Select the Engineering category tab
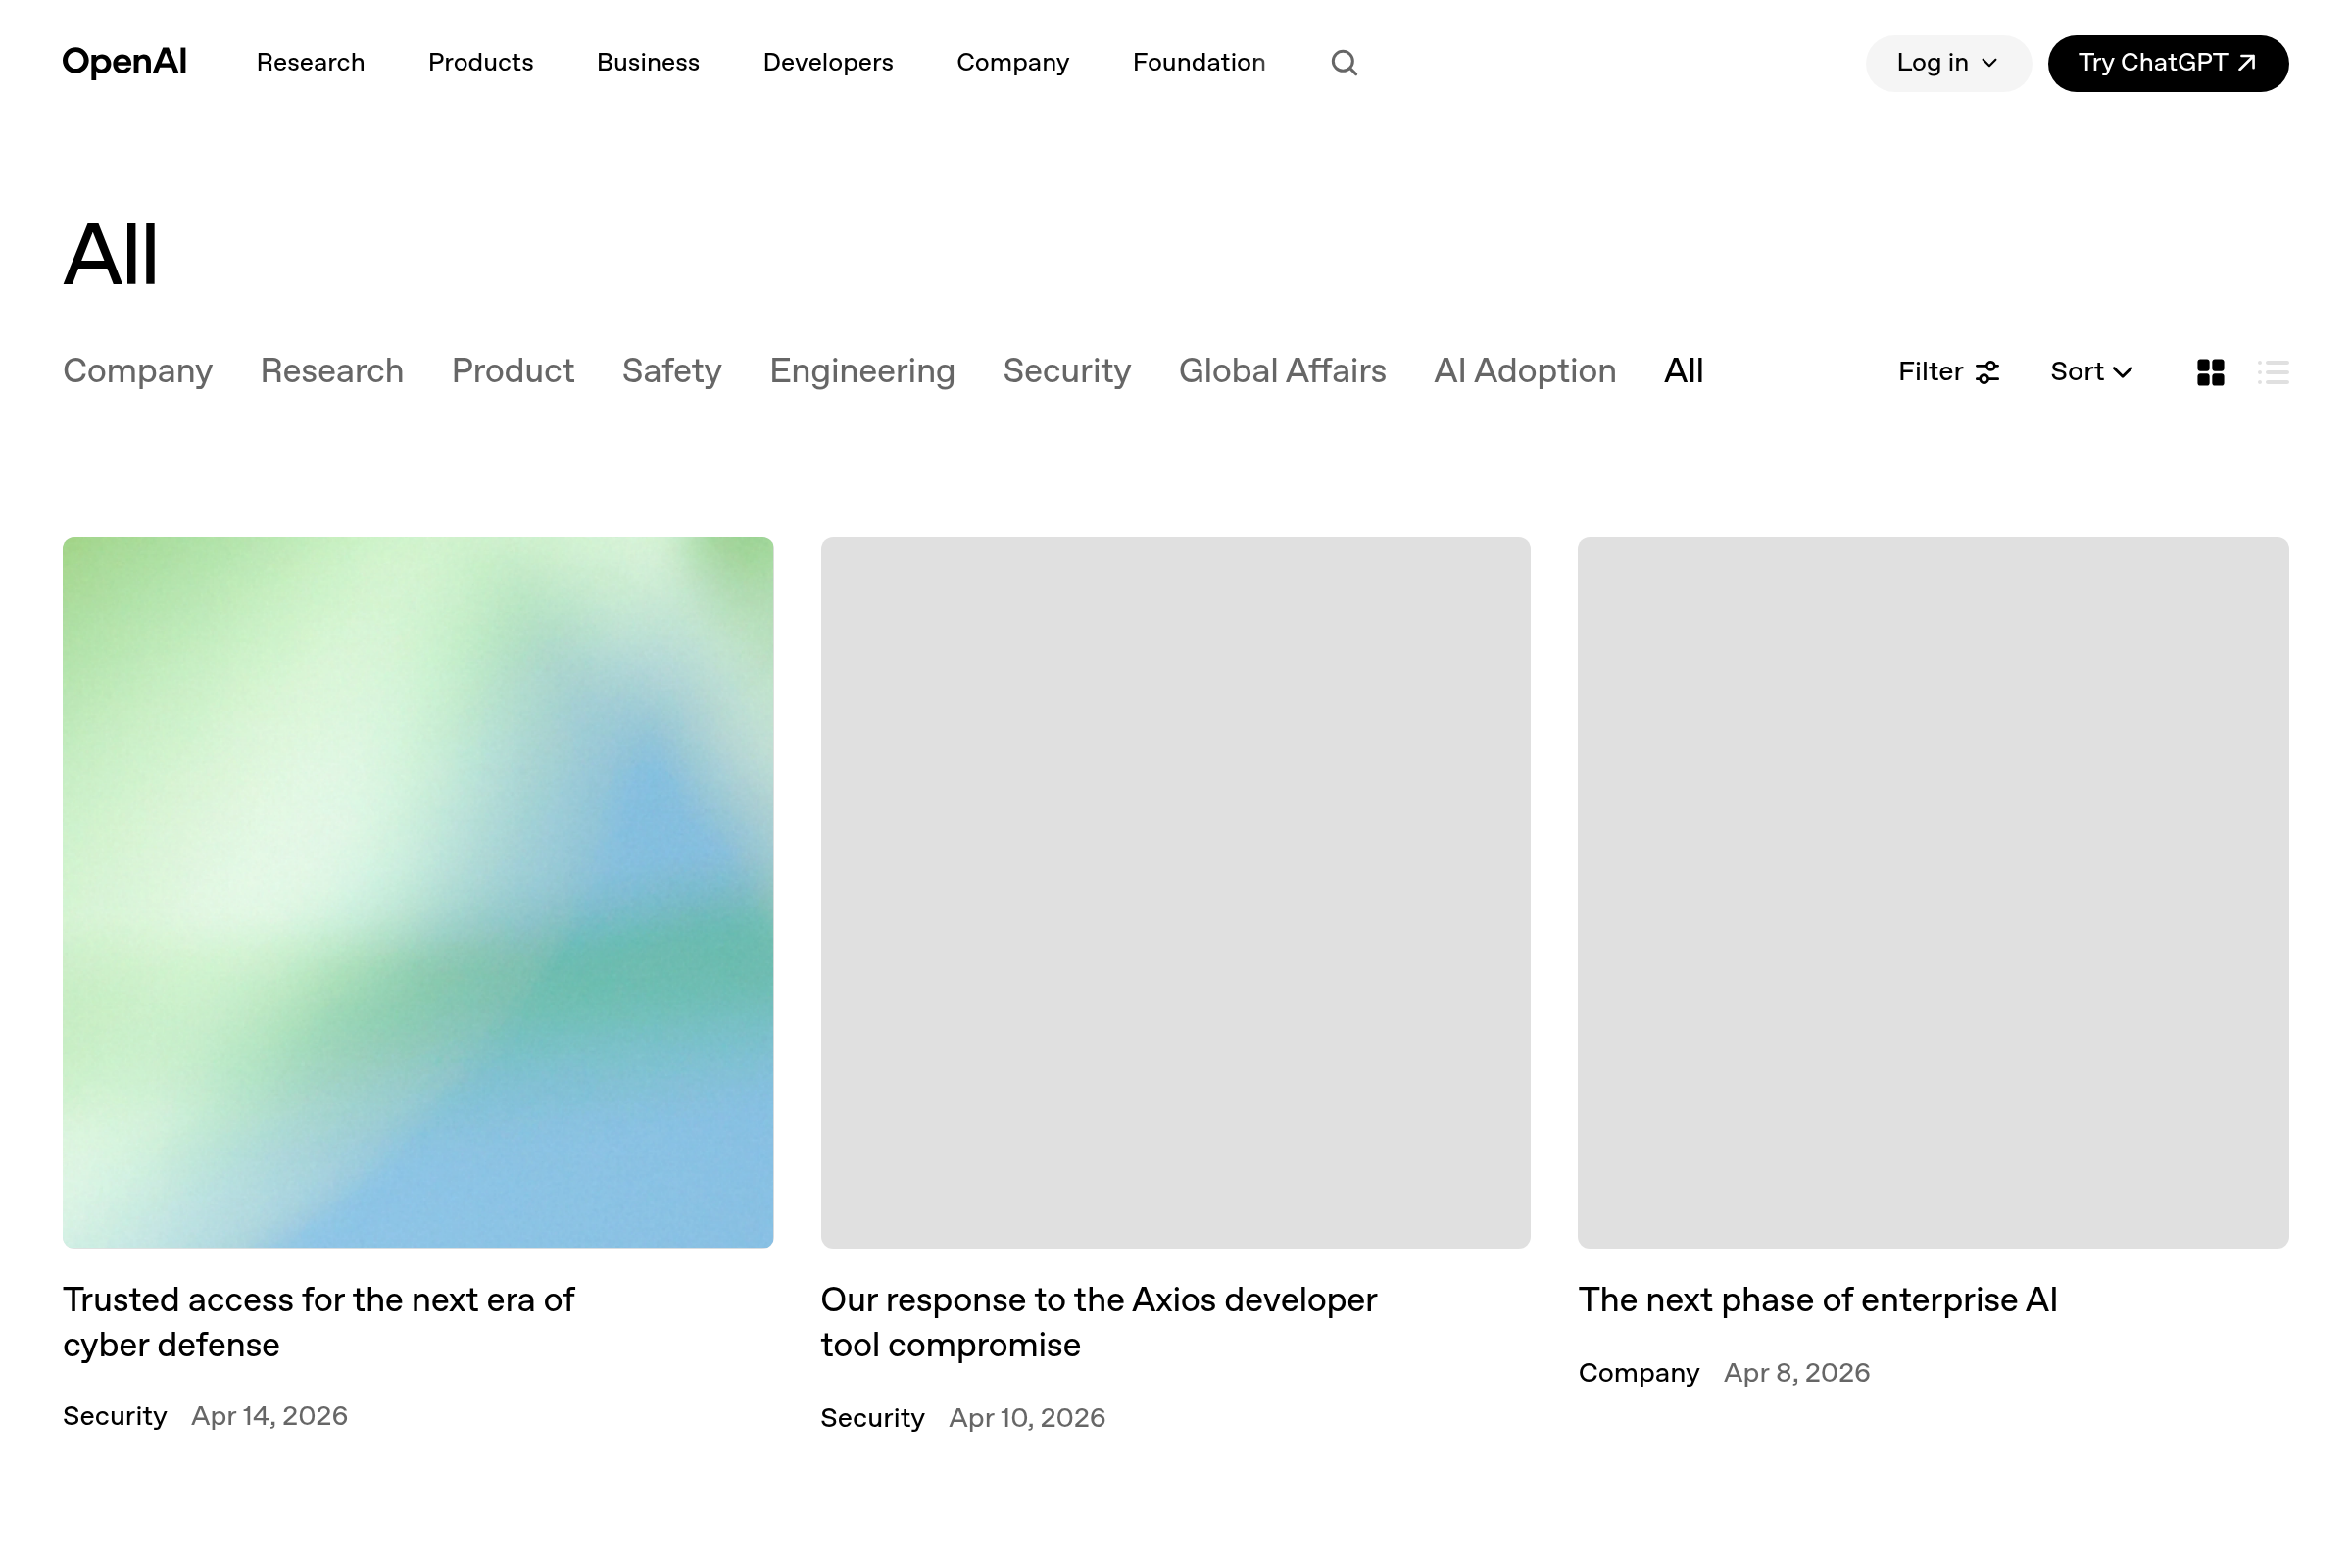The width and height of the screenshot is (2352, 1568). 862,371
